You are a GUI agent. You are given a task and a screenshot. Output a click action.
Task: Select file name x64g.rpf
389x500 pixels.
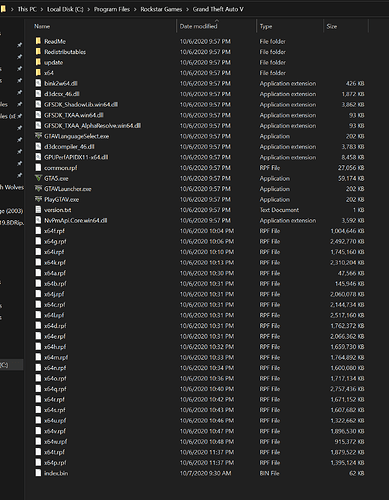[x=55, y=241]
